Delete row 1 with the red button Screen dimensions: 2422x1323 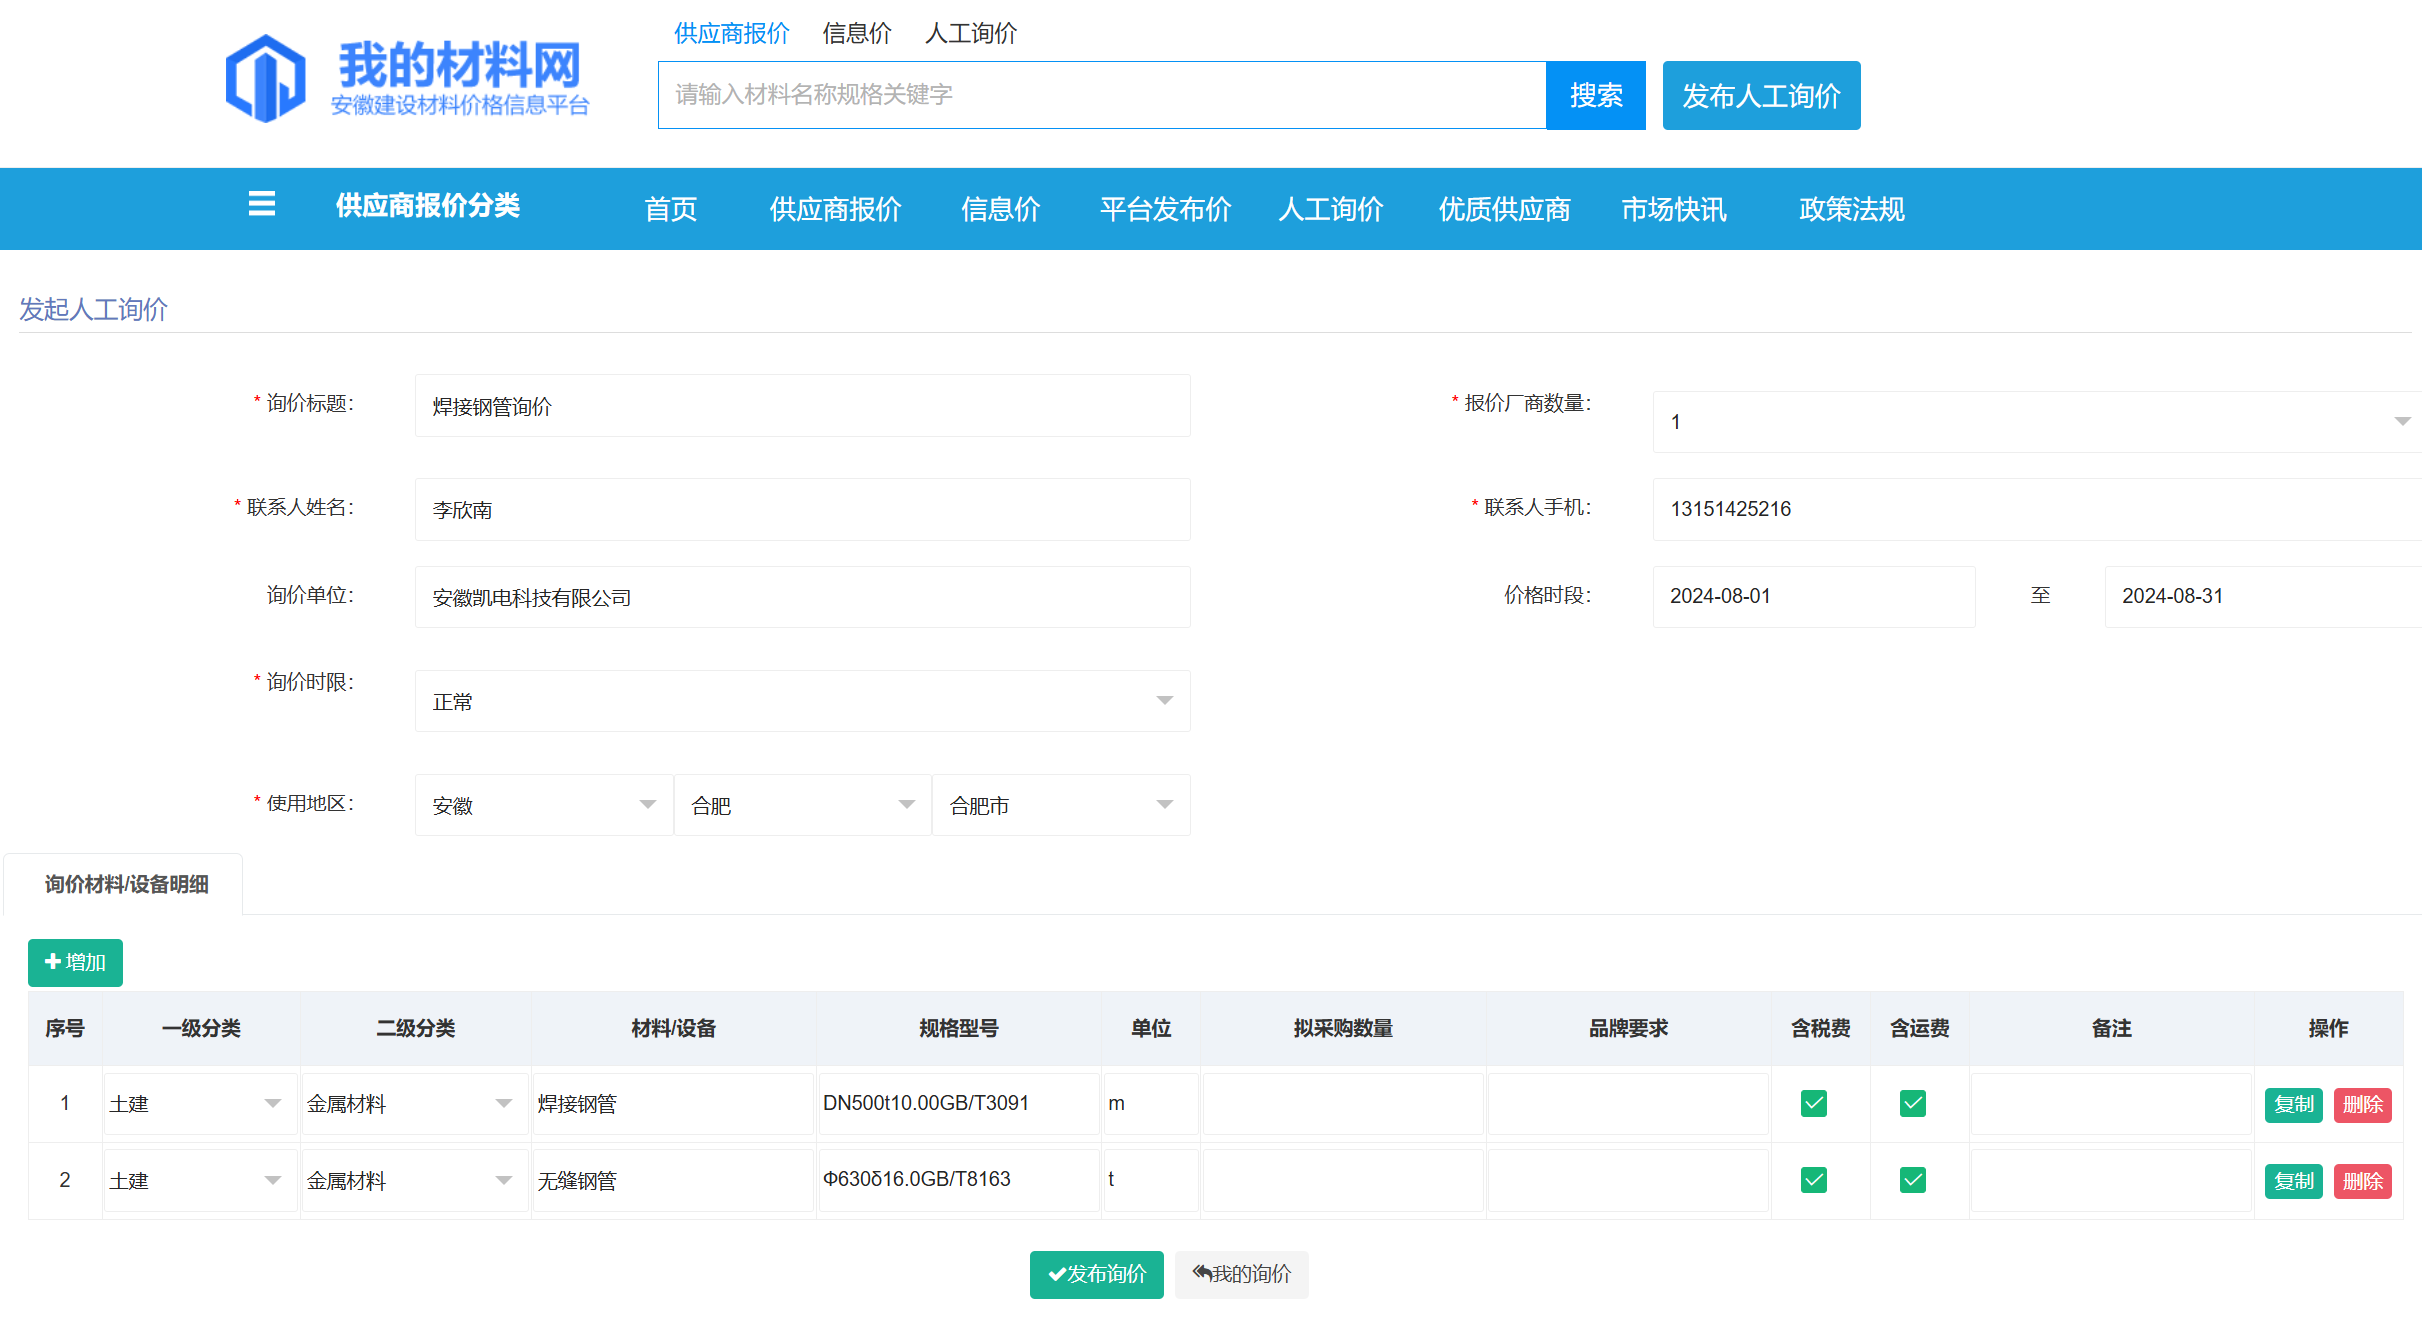point(2362,1104)
